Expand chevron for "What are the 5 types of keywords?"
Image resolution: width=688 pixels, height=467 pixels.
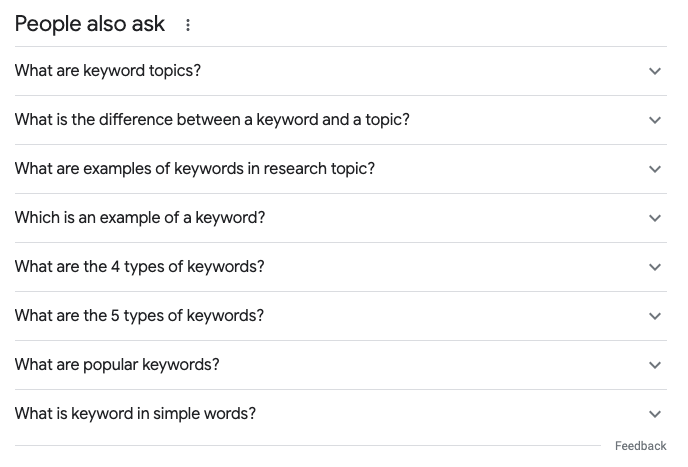655,316
